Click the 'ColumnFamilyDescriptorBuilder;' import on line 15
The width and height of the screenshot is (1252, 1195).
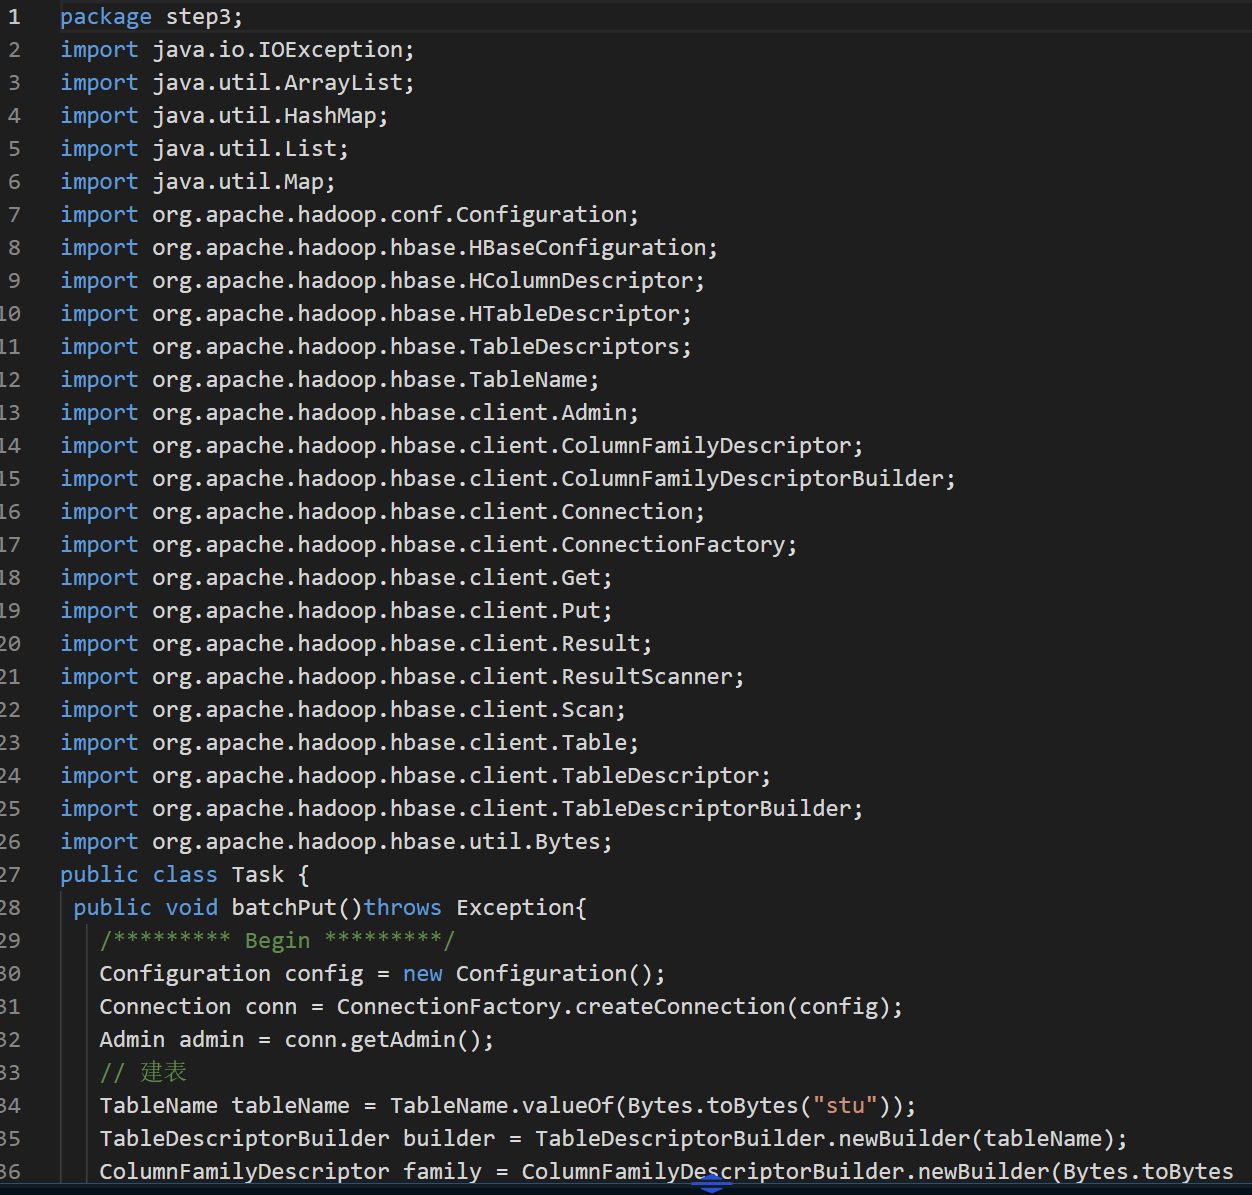pyautogui.click(x=758, y=479)
